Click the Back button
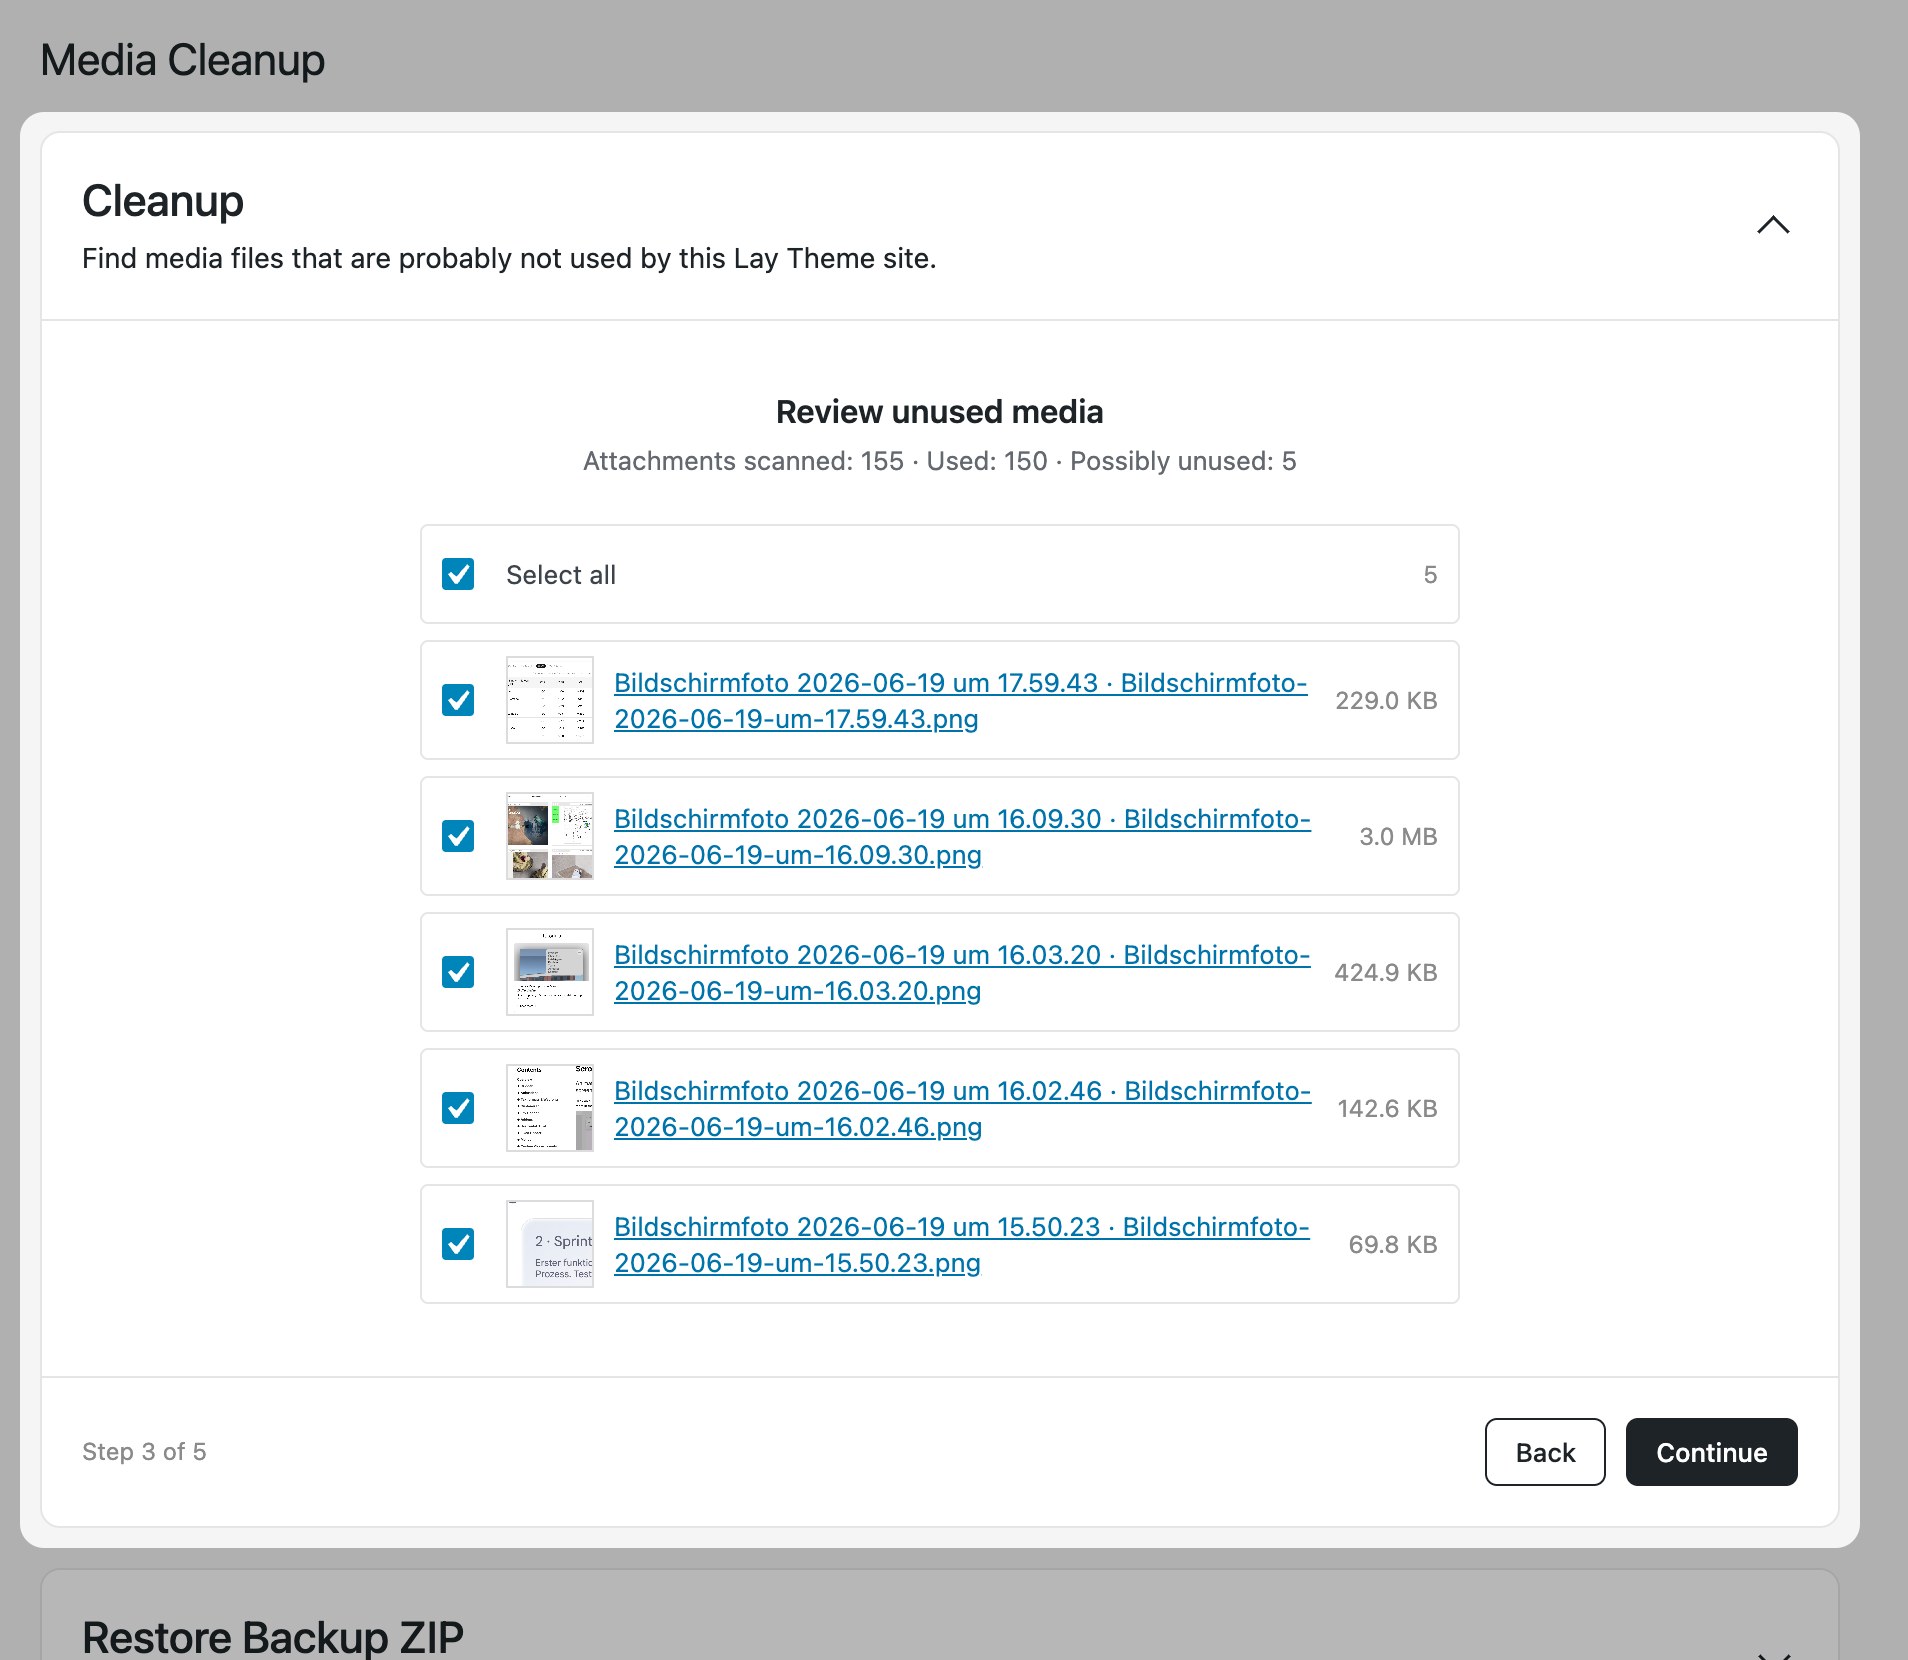 click(1545, 1452)
